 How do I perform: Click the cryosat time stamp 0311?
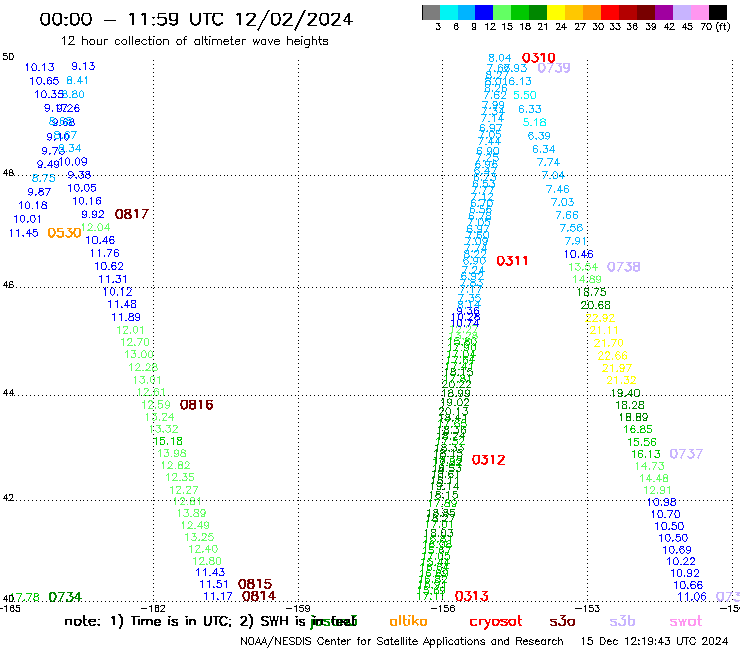tap(512, 261)
